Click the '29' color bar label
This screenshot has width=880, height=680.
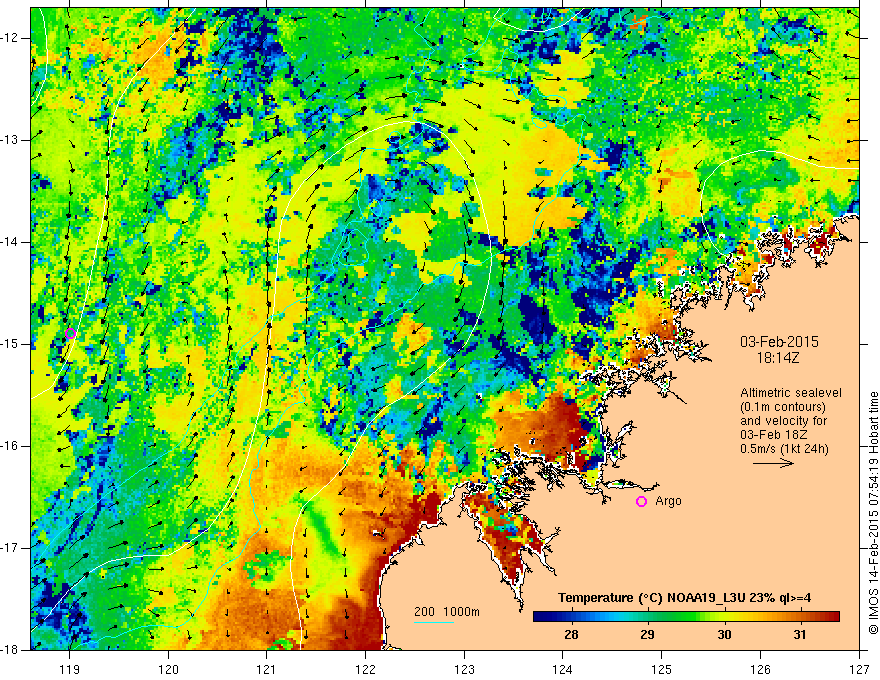(x=647, y=635)
